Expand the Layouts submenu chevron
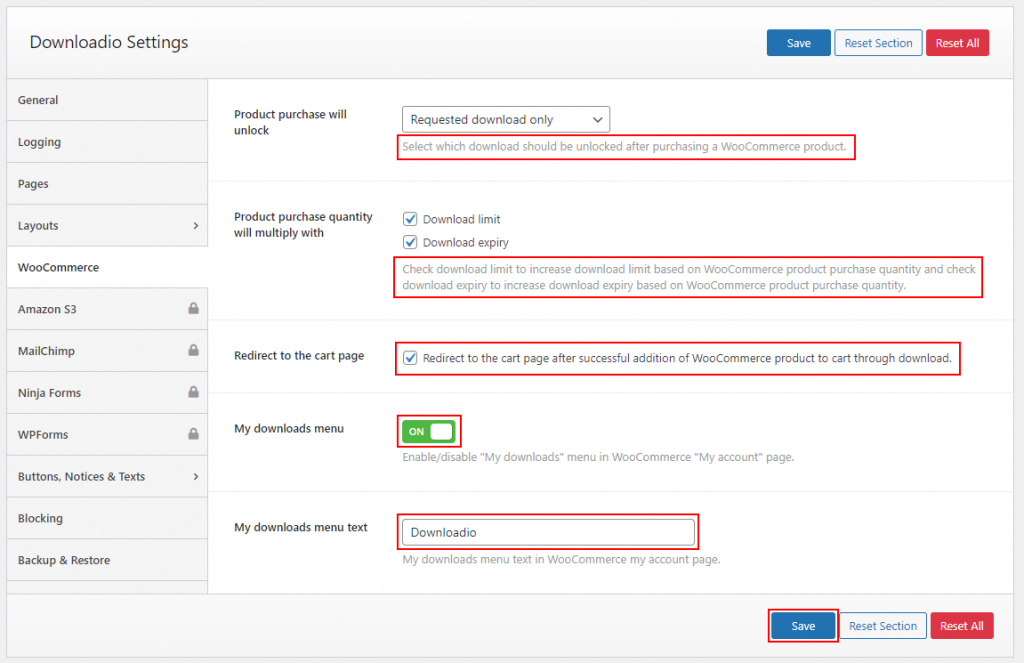This screenshot has height=663, width=1024. (195, 225)
